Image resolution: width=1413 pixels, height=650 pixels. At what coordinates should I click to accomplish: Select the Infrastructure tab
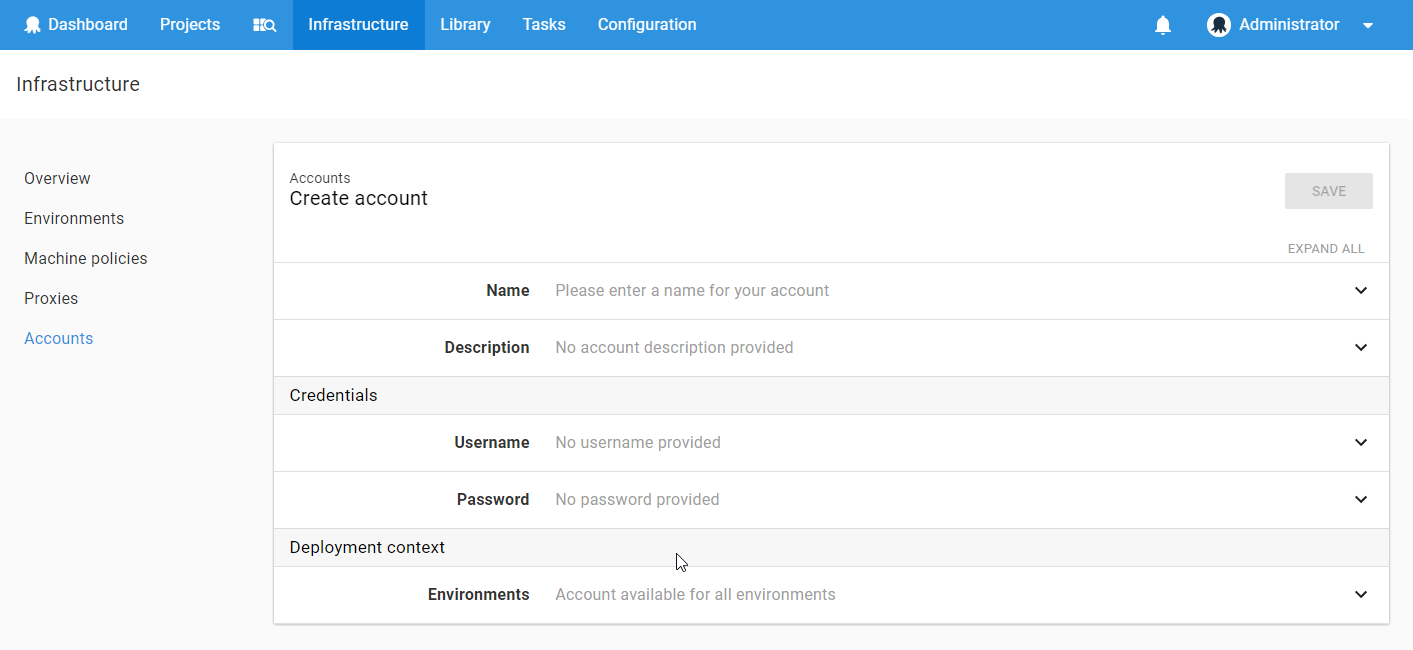pos(358,25)
